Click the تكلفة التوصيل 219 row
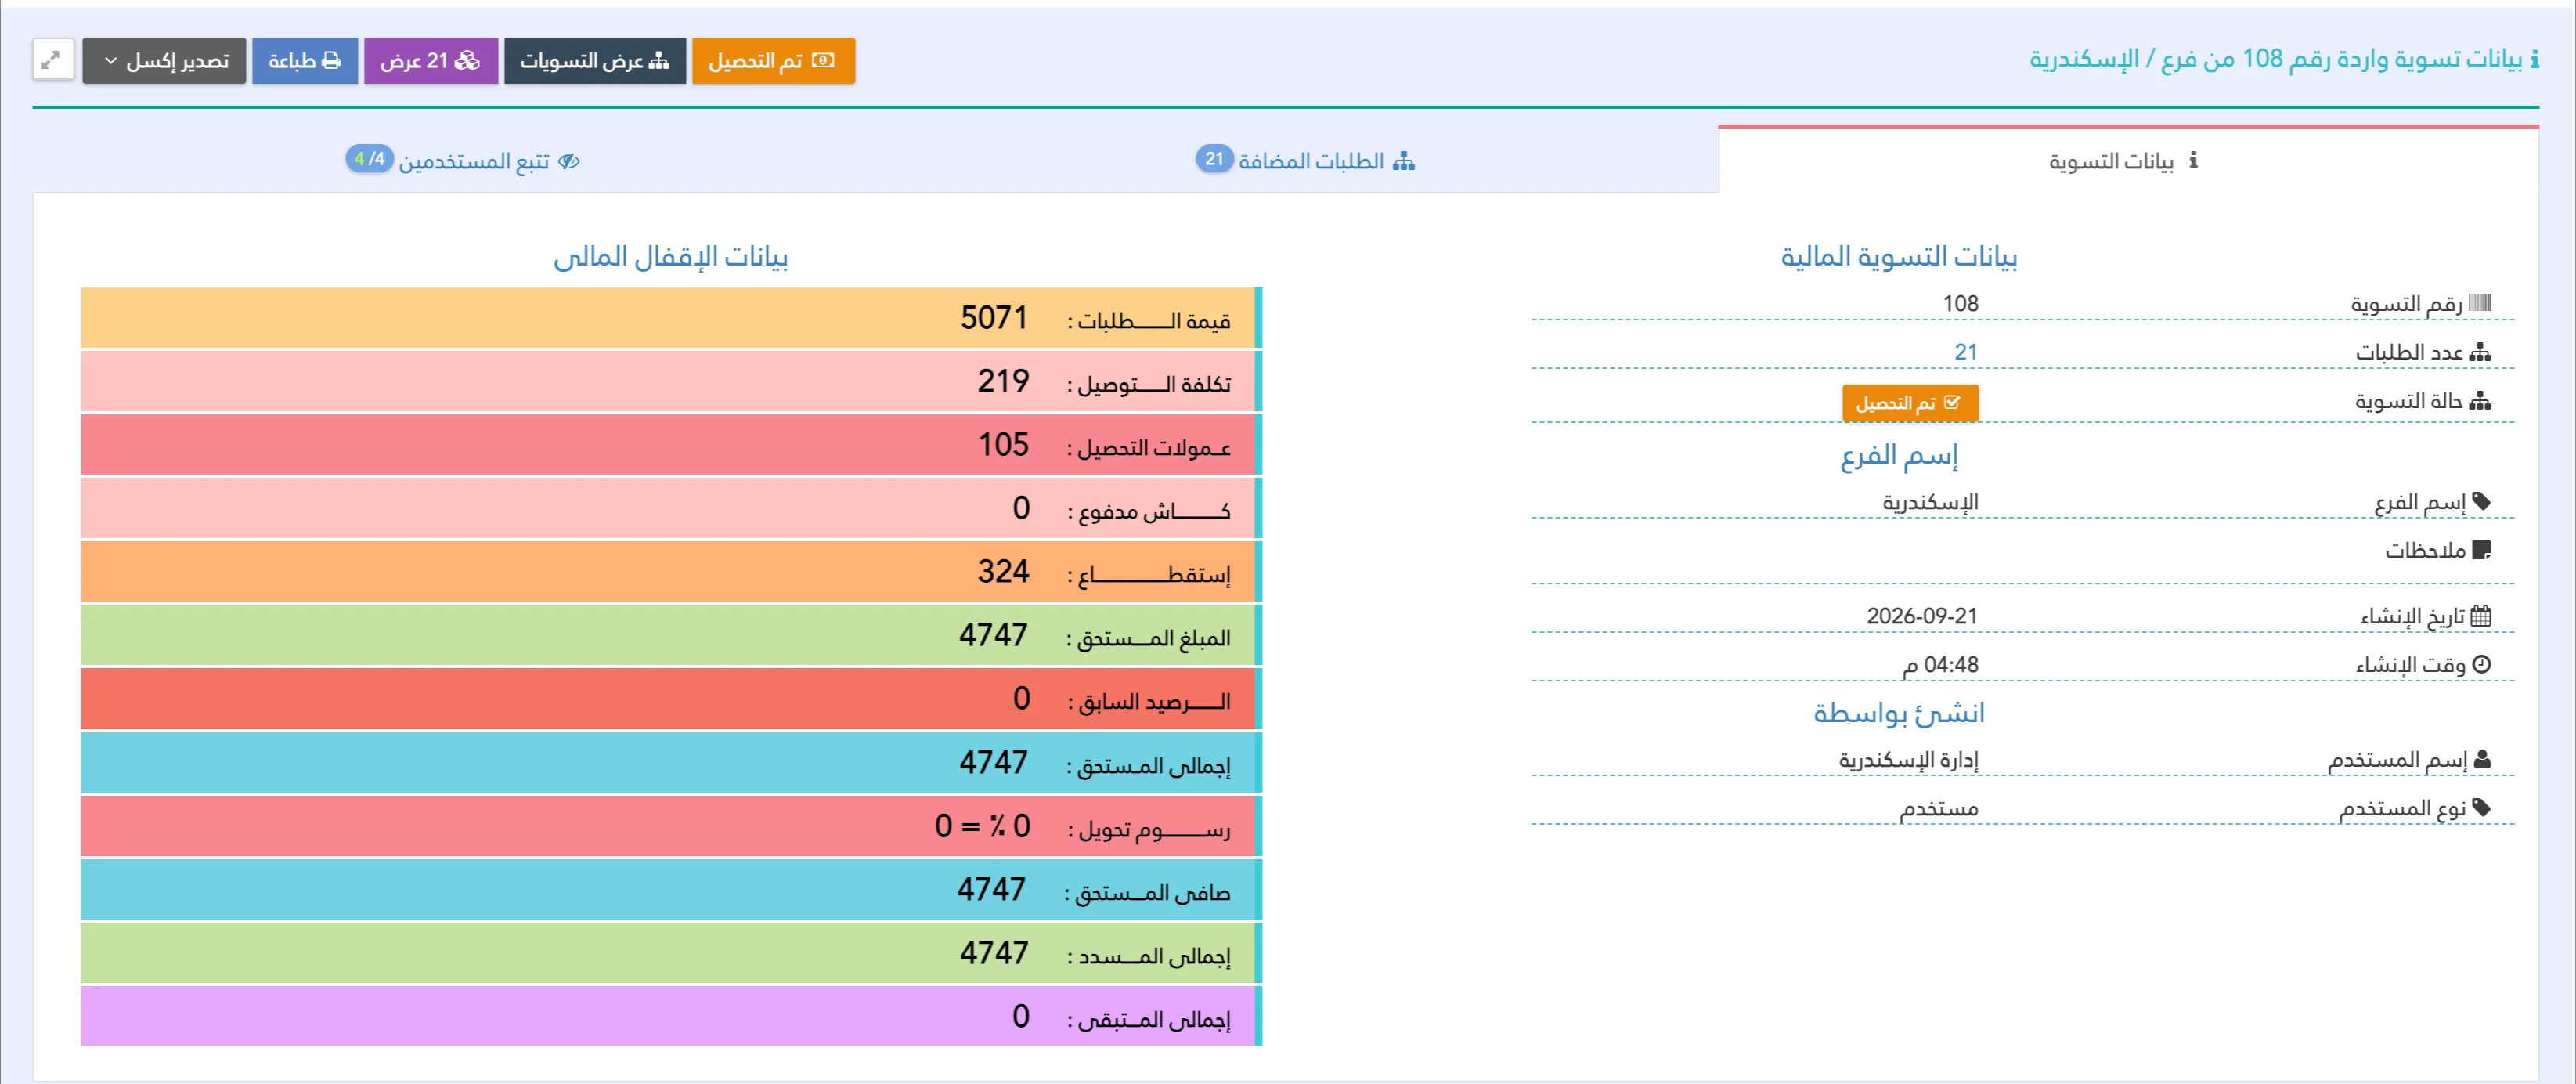The width and height of the screenshot is (2576, 1084). click(671, 381)
